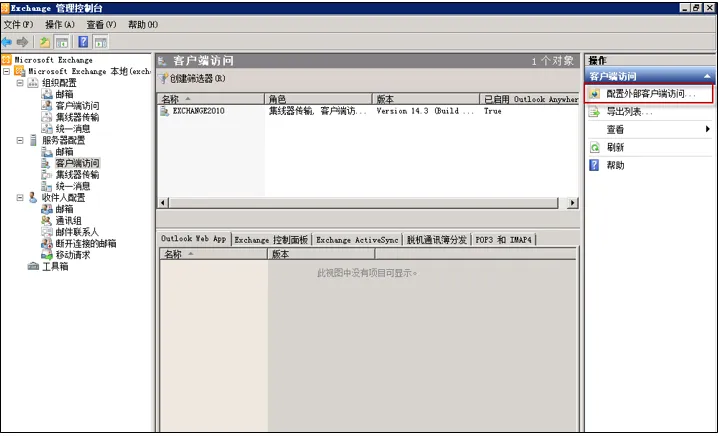
Task: Sort by the 名称 column in server list
Action: [211, 99]
